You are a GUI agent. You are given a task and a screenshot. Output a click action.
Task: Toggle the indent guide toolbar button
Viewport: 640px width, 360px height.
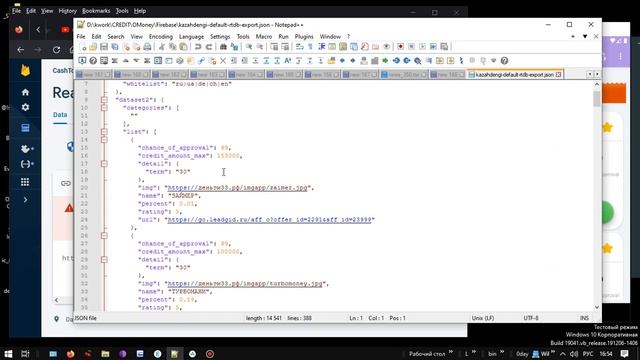pos(321,47)
